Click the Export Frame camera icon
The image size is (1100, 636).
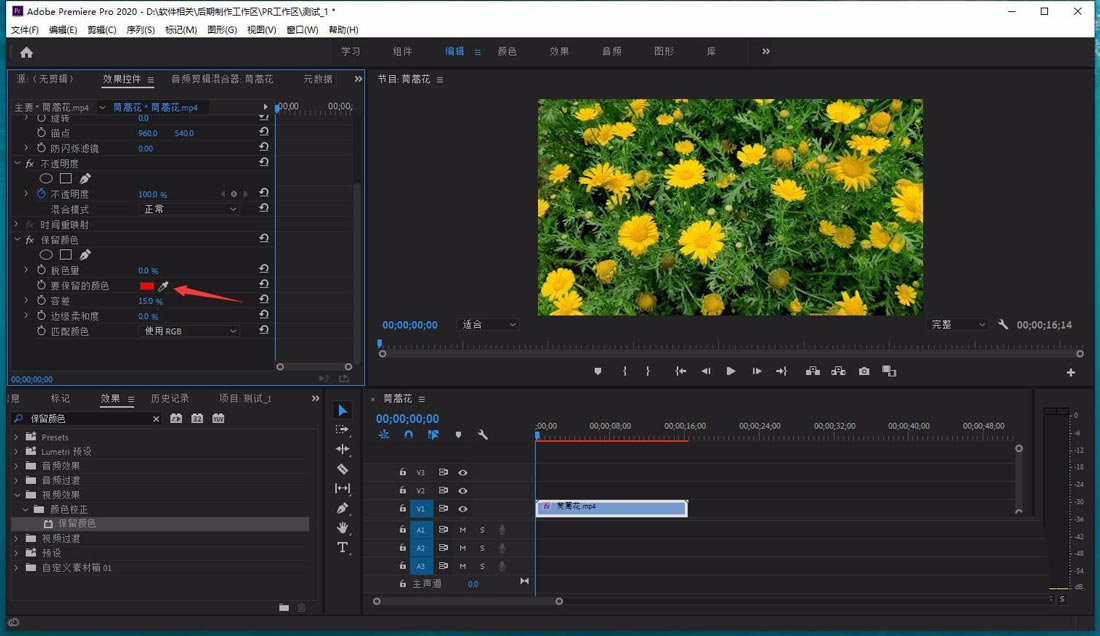click(x=864, y=371)
